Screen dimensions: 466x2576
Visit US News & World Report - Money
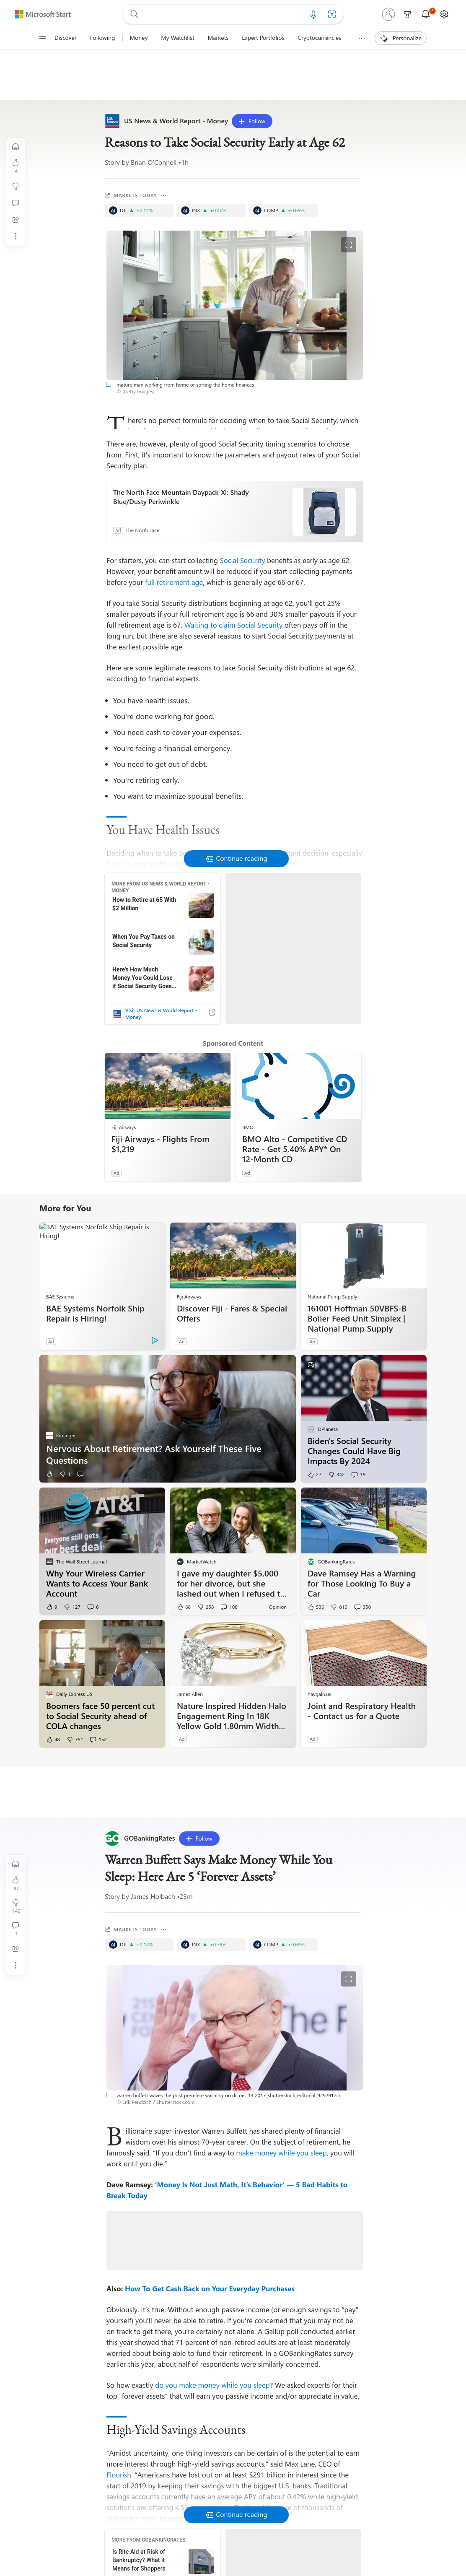click(x=161, y=1014)
